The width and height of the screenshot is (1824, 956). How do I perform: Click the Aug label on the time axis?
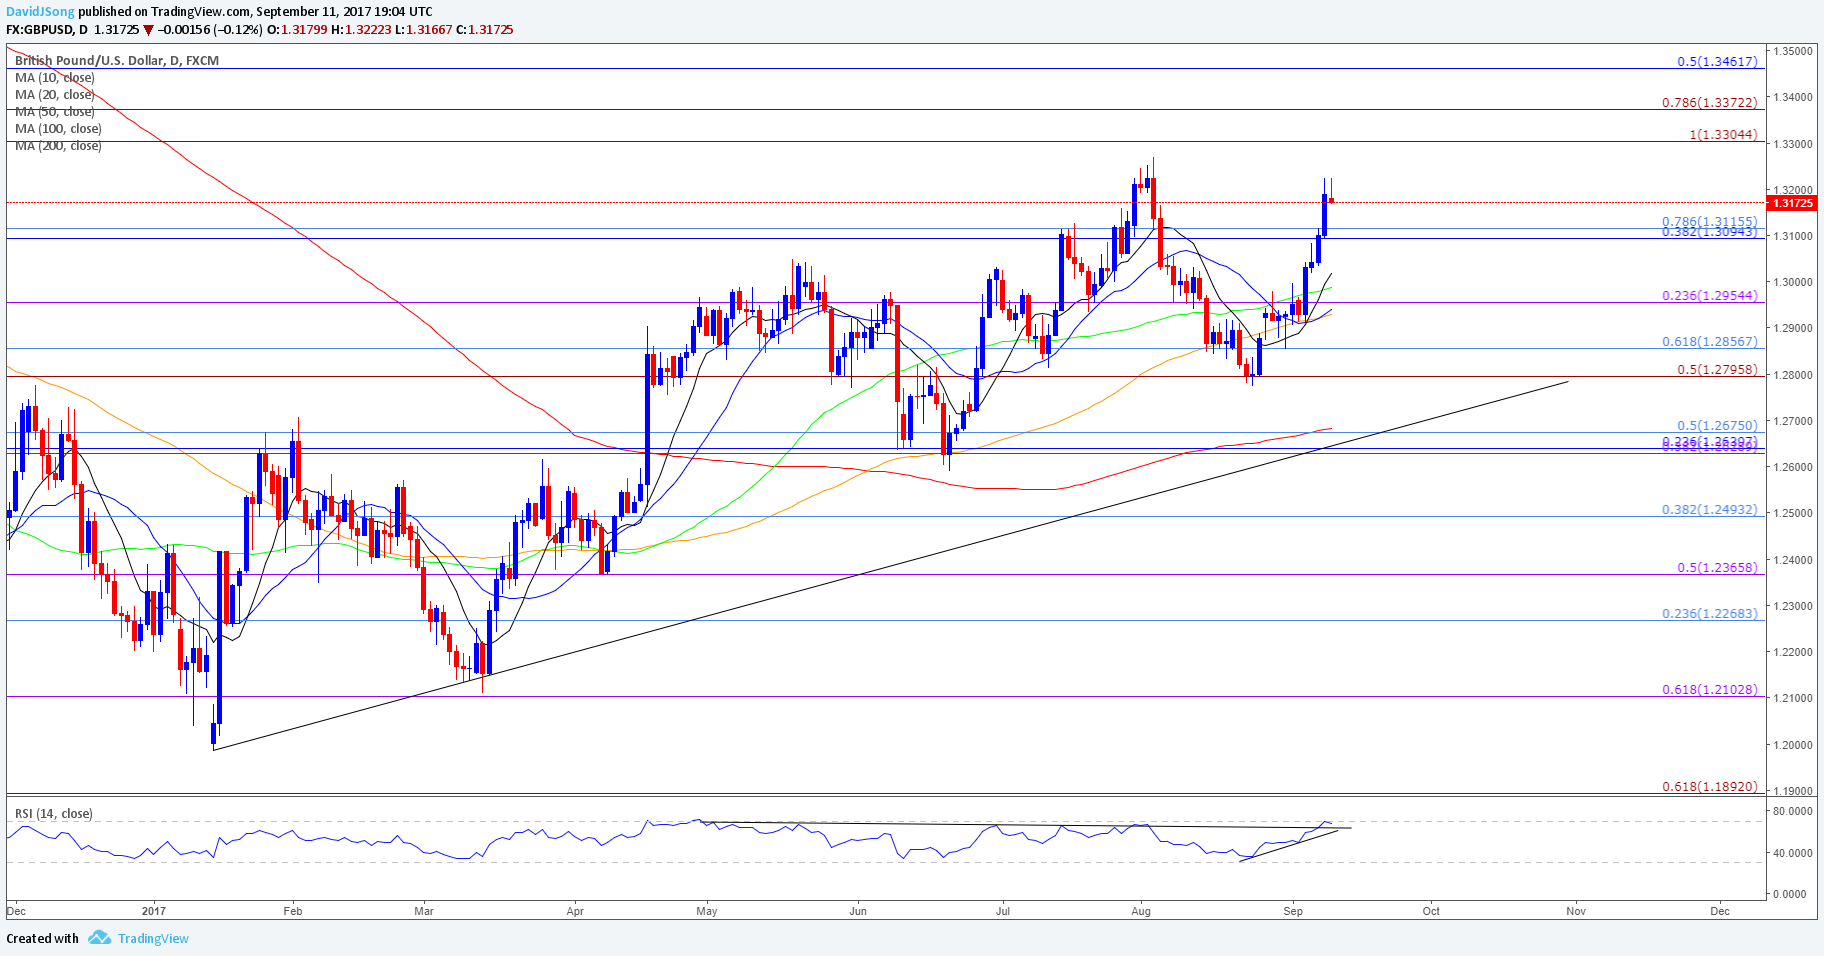(1141, 911)
